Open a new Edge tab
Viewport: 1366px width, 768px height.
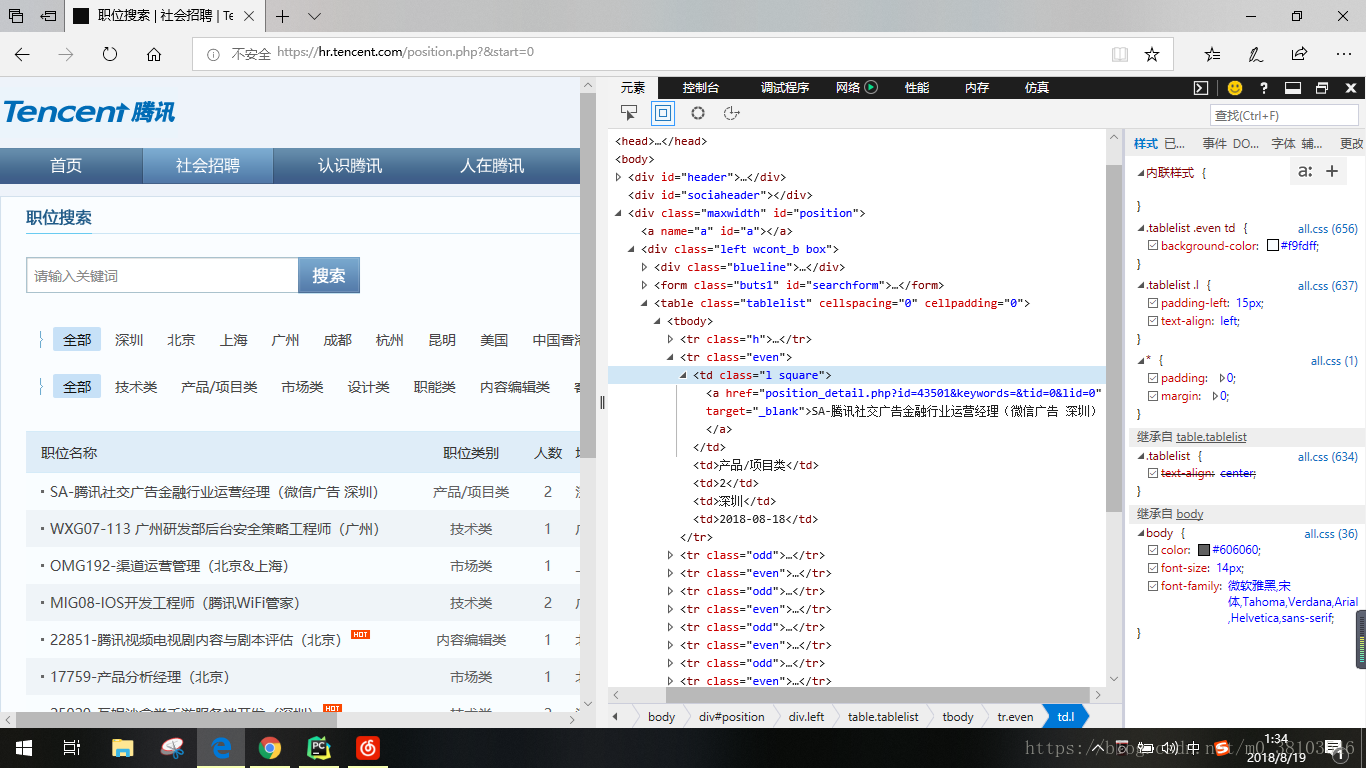coord(283,16)
